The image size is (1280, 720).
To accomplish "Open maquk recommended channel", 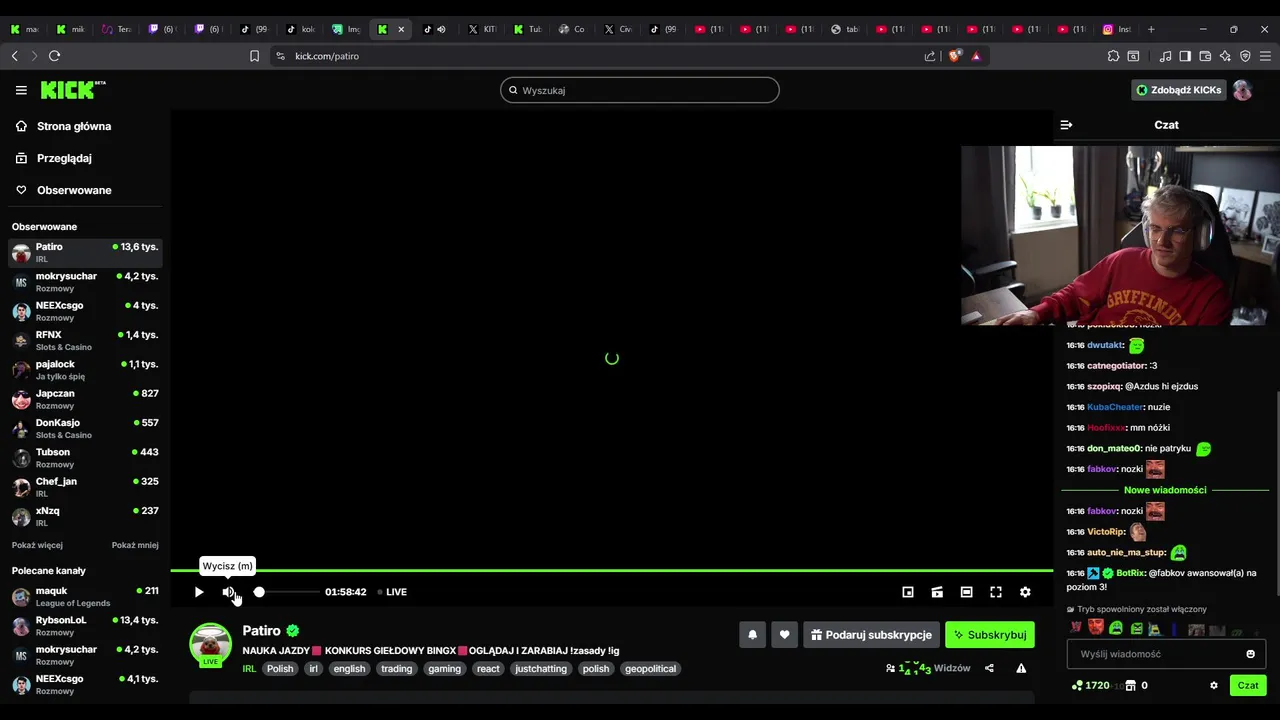I will pyautogui.click(x=86, y=597).
